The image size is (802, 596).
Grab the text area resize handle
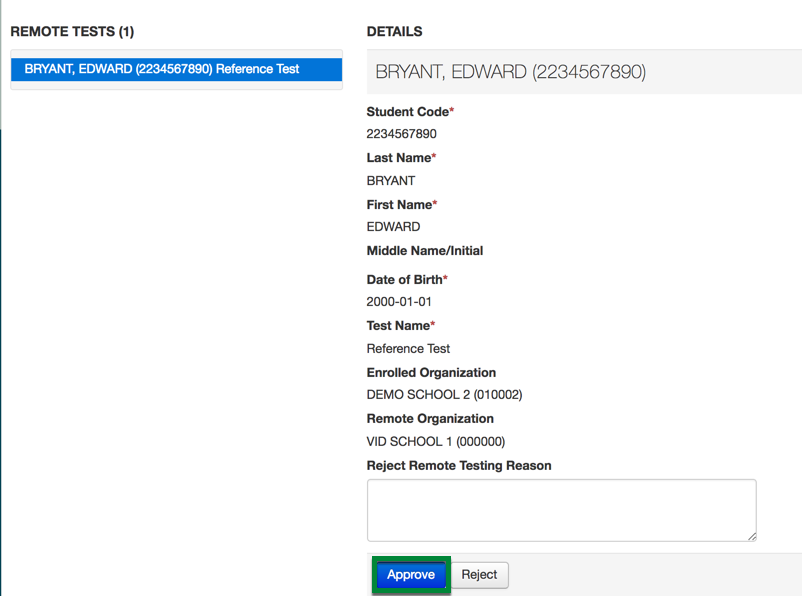click(751, 535)
